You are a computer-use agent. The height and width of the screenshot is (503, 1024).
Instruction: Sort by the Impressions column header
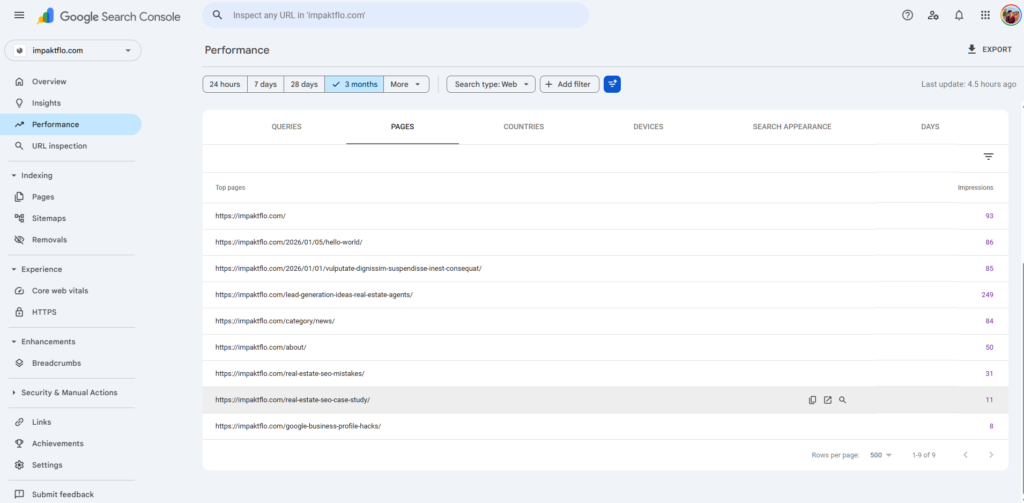[975, 187]
